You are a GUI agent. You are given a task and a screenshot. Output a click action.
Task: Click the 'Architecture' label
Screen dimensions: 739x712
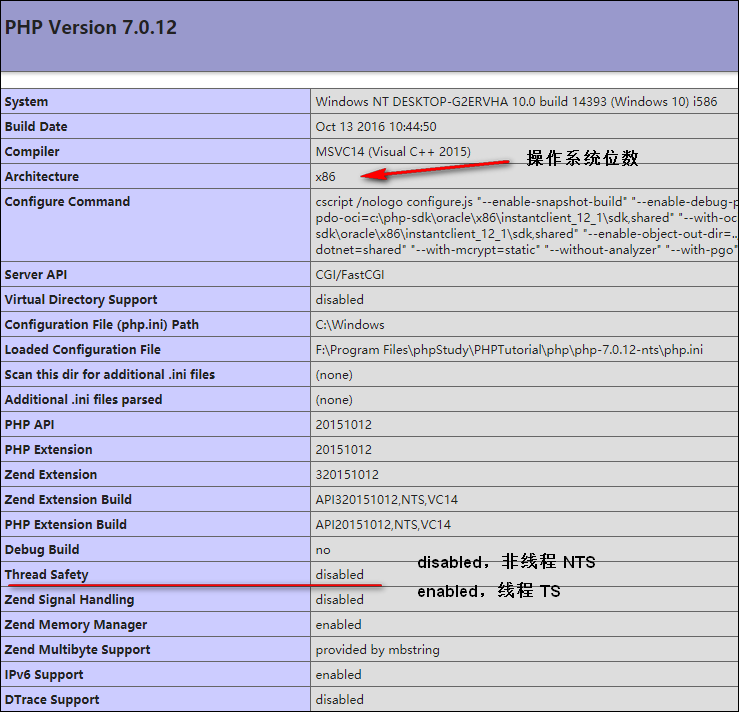pos(42,177)
